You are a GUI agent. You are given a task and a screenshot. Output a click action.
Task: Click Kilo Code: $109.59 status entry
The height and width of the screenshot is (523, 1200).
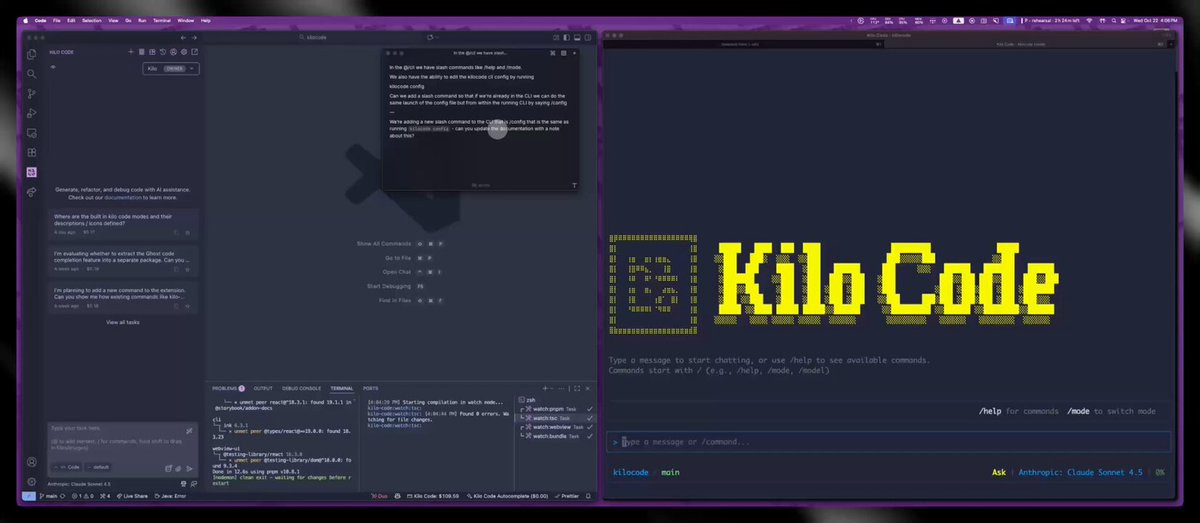pyautogui.click(x=431, y=496)
